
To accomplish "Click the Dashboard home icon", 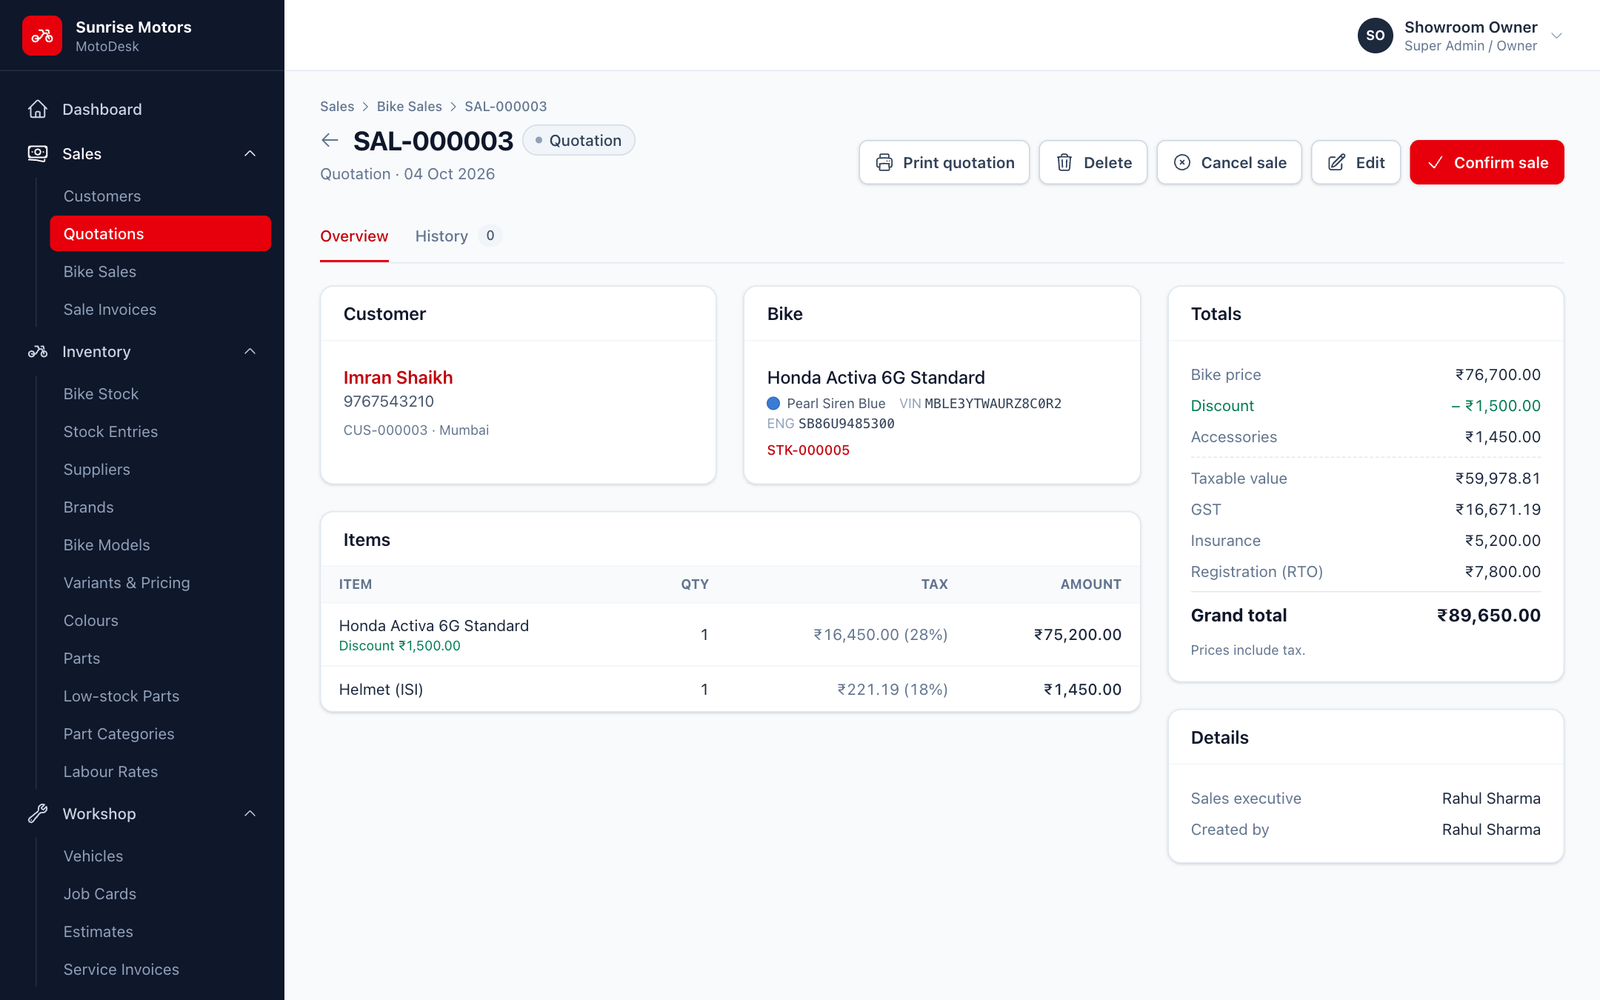I will tap(38, 109).
